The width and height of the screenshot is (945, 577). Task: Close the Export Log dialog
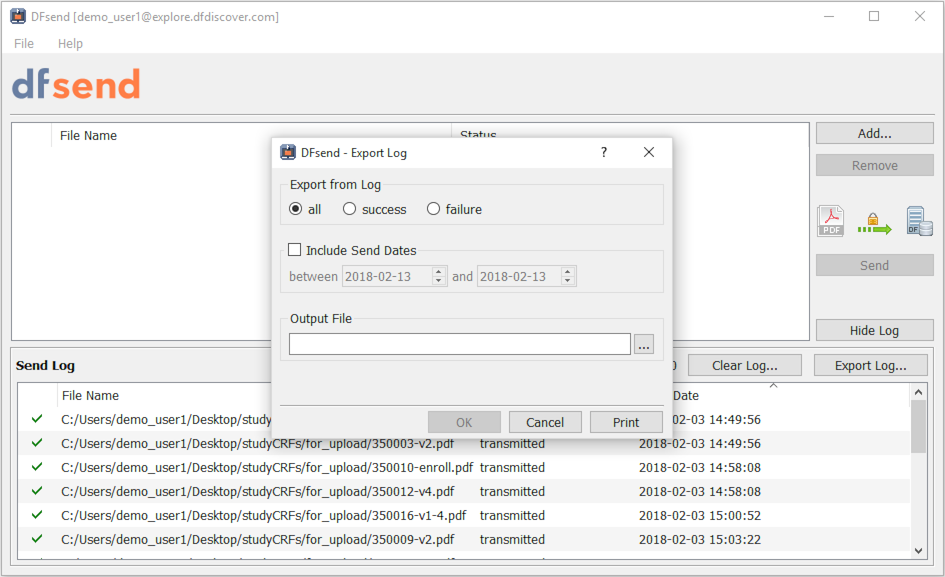click(x=648, y=152)
